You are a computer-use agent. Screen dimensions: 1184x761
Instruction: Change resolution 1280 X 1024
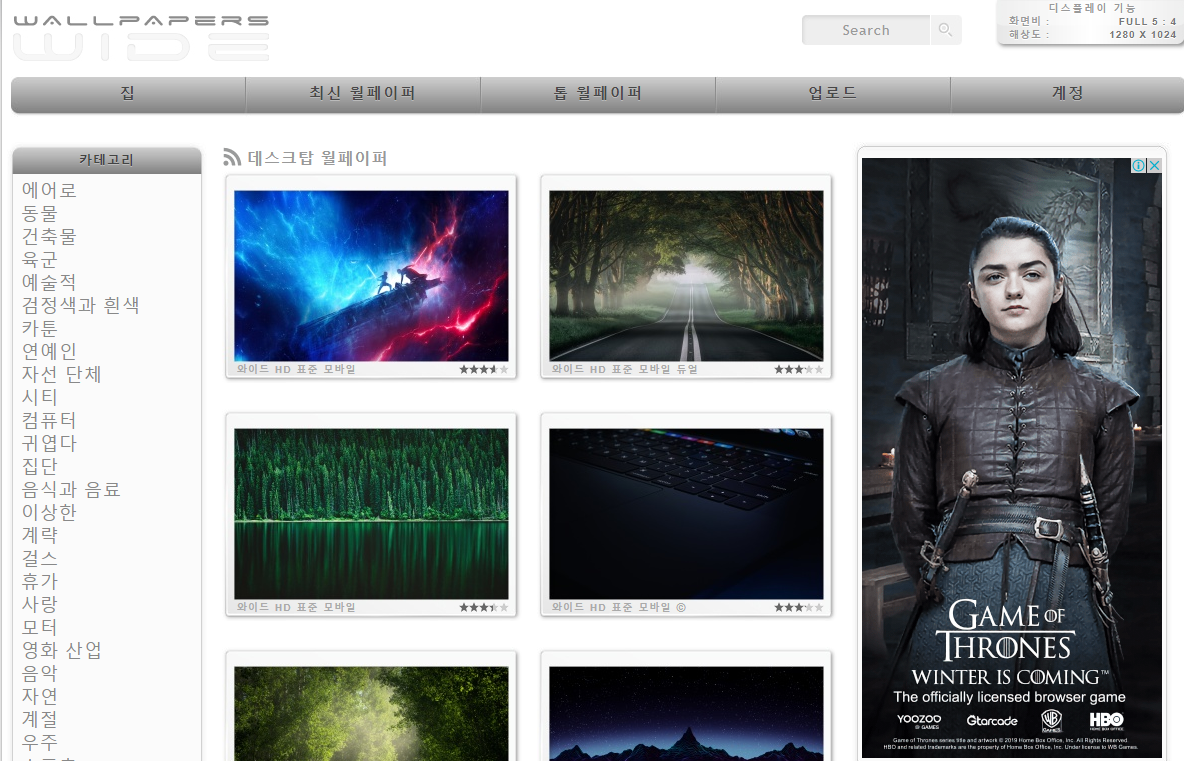tap(1142, 34)
